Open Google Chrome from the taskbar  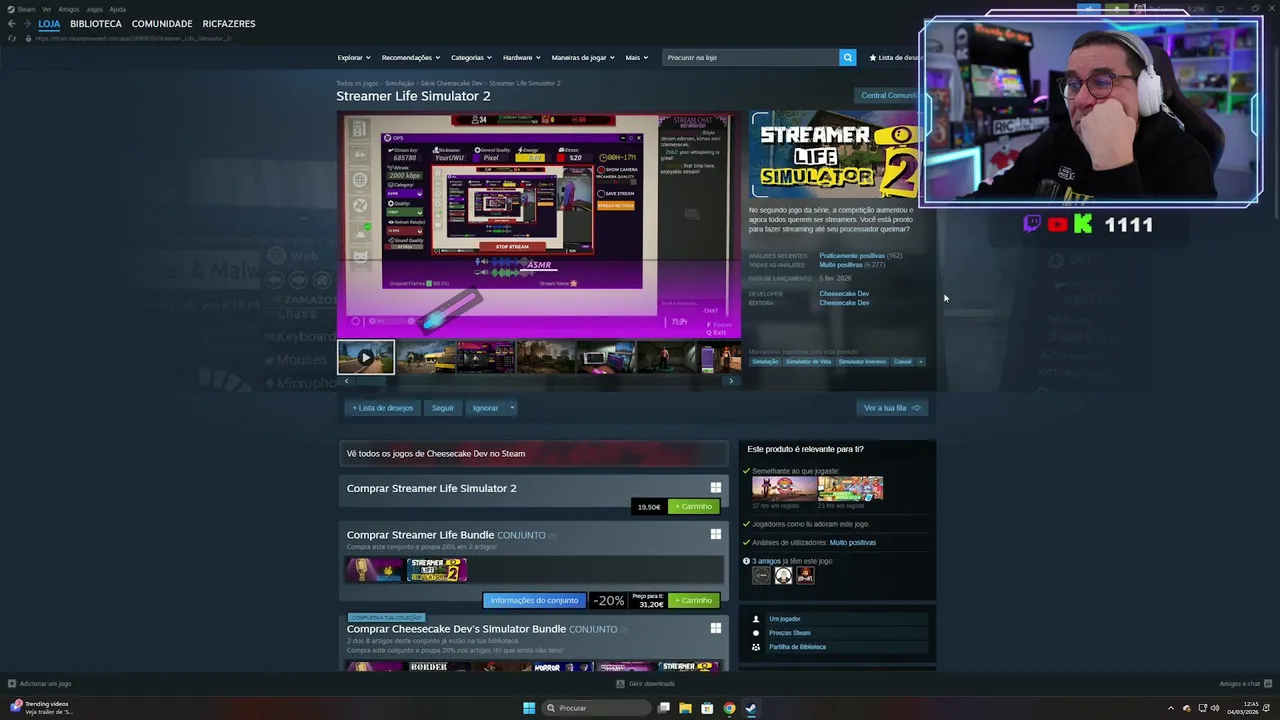pyautogui.click(x=729, y=708)
